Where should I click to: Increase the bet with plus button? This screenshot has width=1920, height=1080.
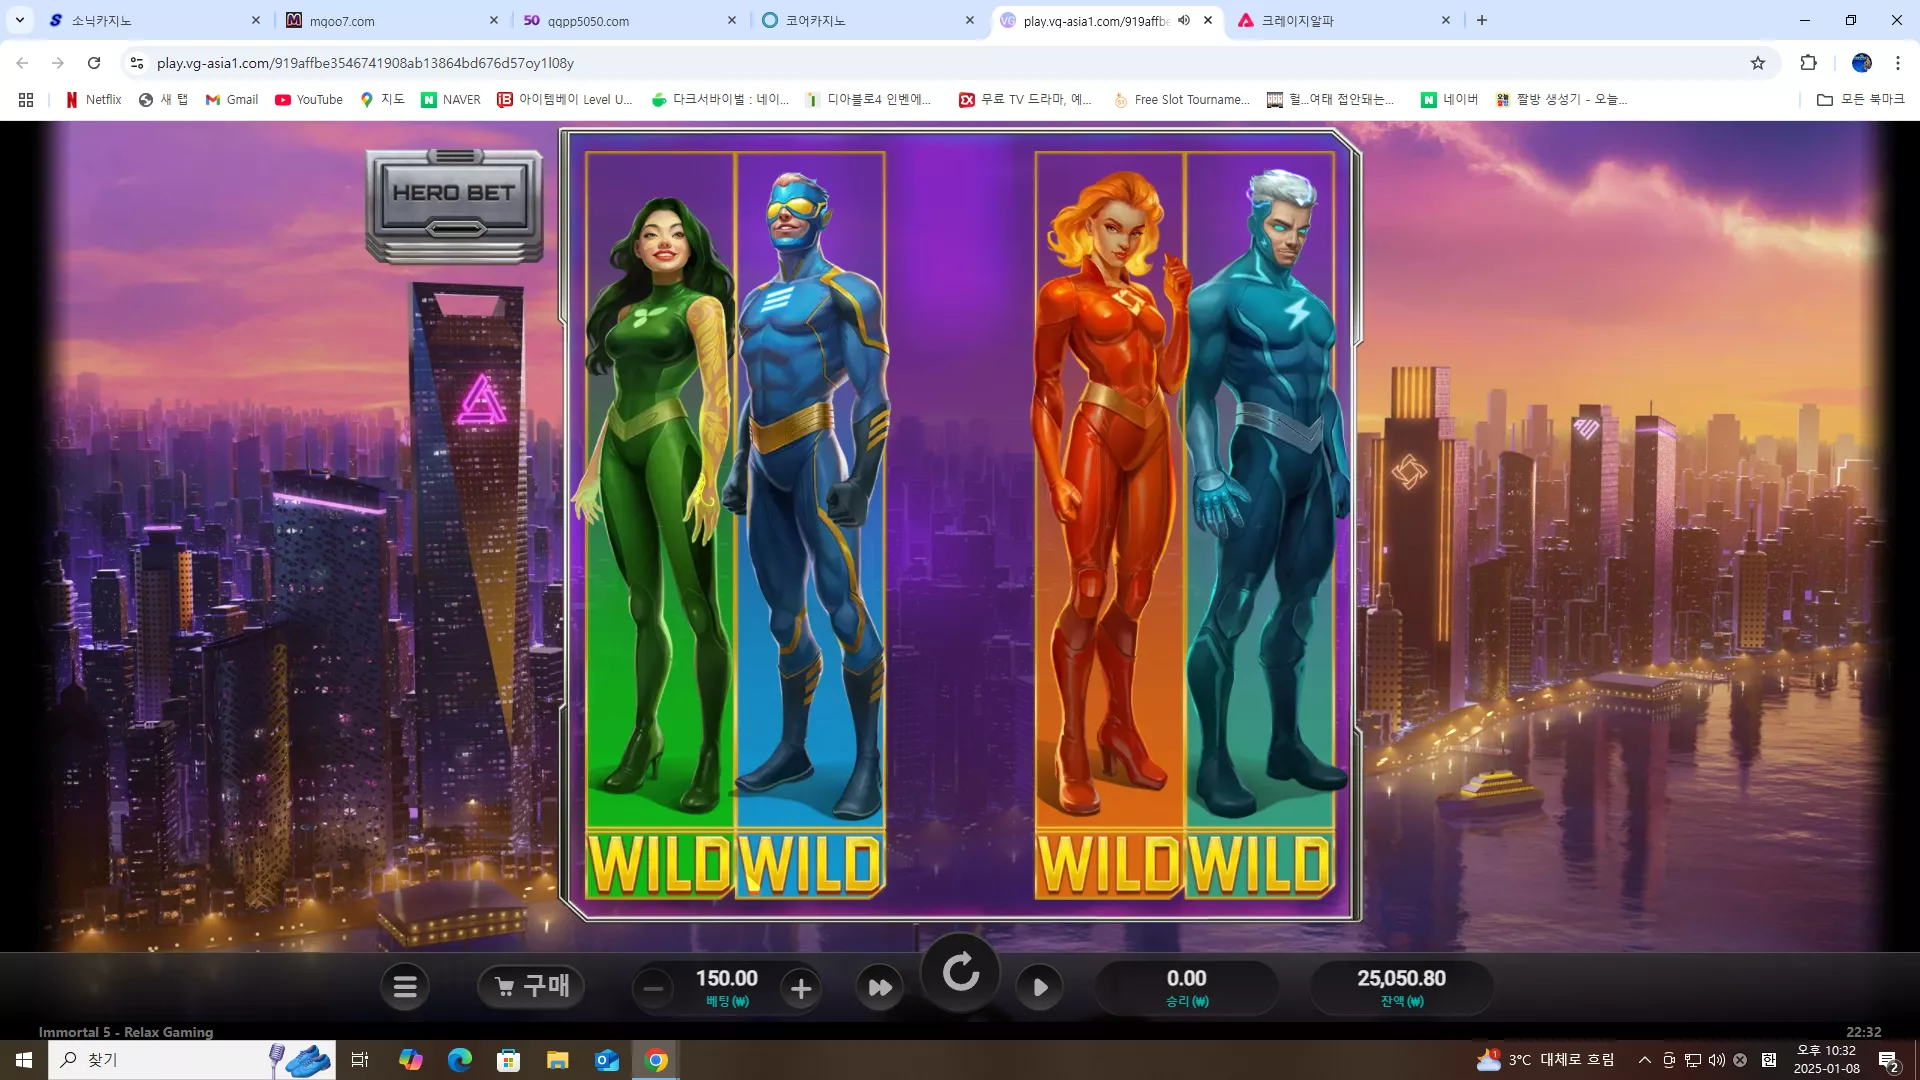[x=801, y=989]
